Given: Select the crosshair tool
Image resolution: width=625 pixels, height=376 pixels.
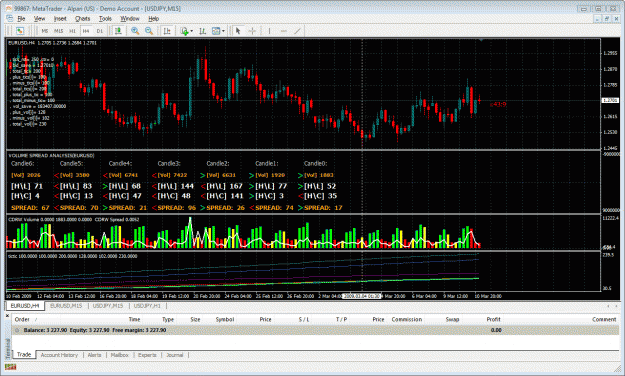Looking at the screenshot, I should pos(252,31).
